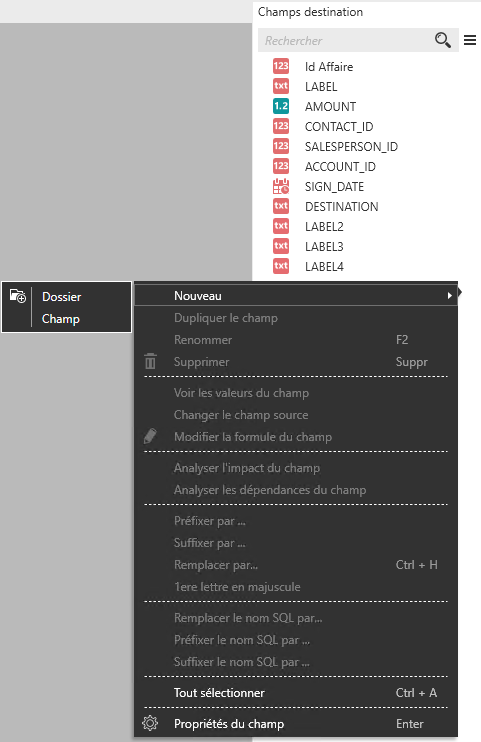Click the text type icon of DESTINATION
Image resolution: width=481 pixels, height=742 pixels.
coord(281,206)
